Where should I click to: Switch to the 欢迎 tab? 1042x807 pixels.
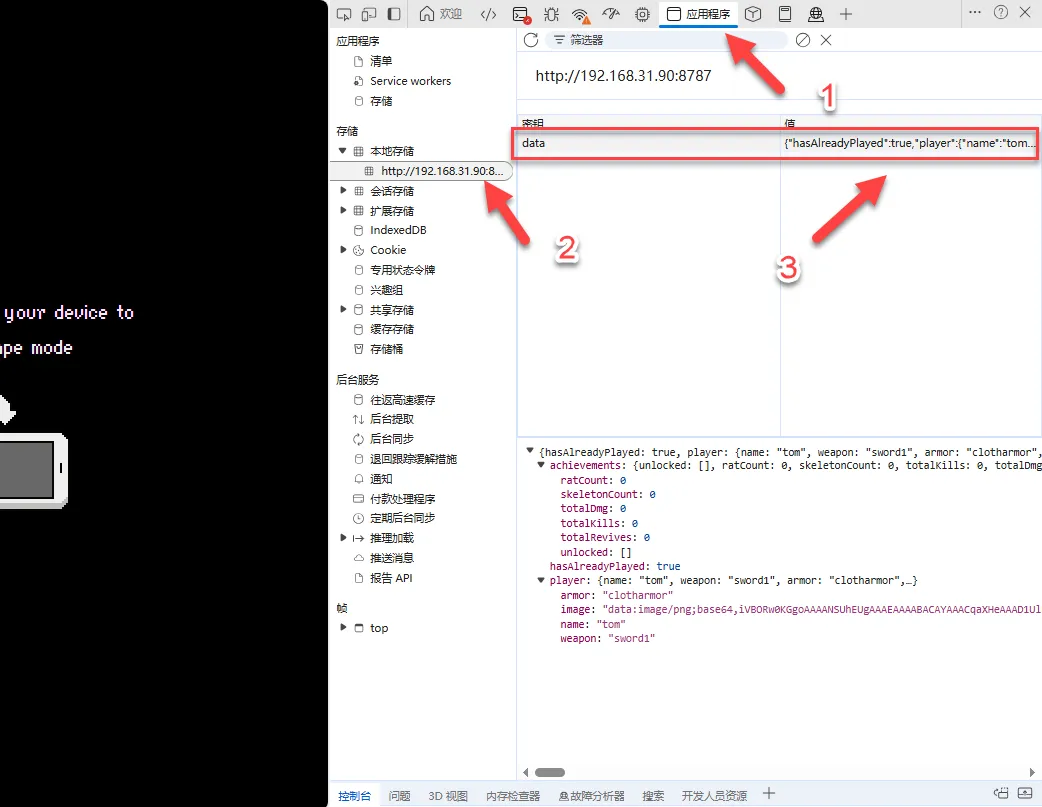[x=441, y=14]
